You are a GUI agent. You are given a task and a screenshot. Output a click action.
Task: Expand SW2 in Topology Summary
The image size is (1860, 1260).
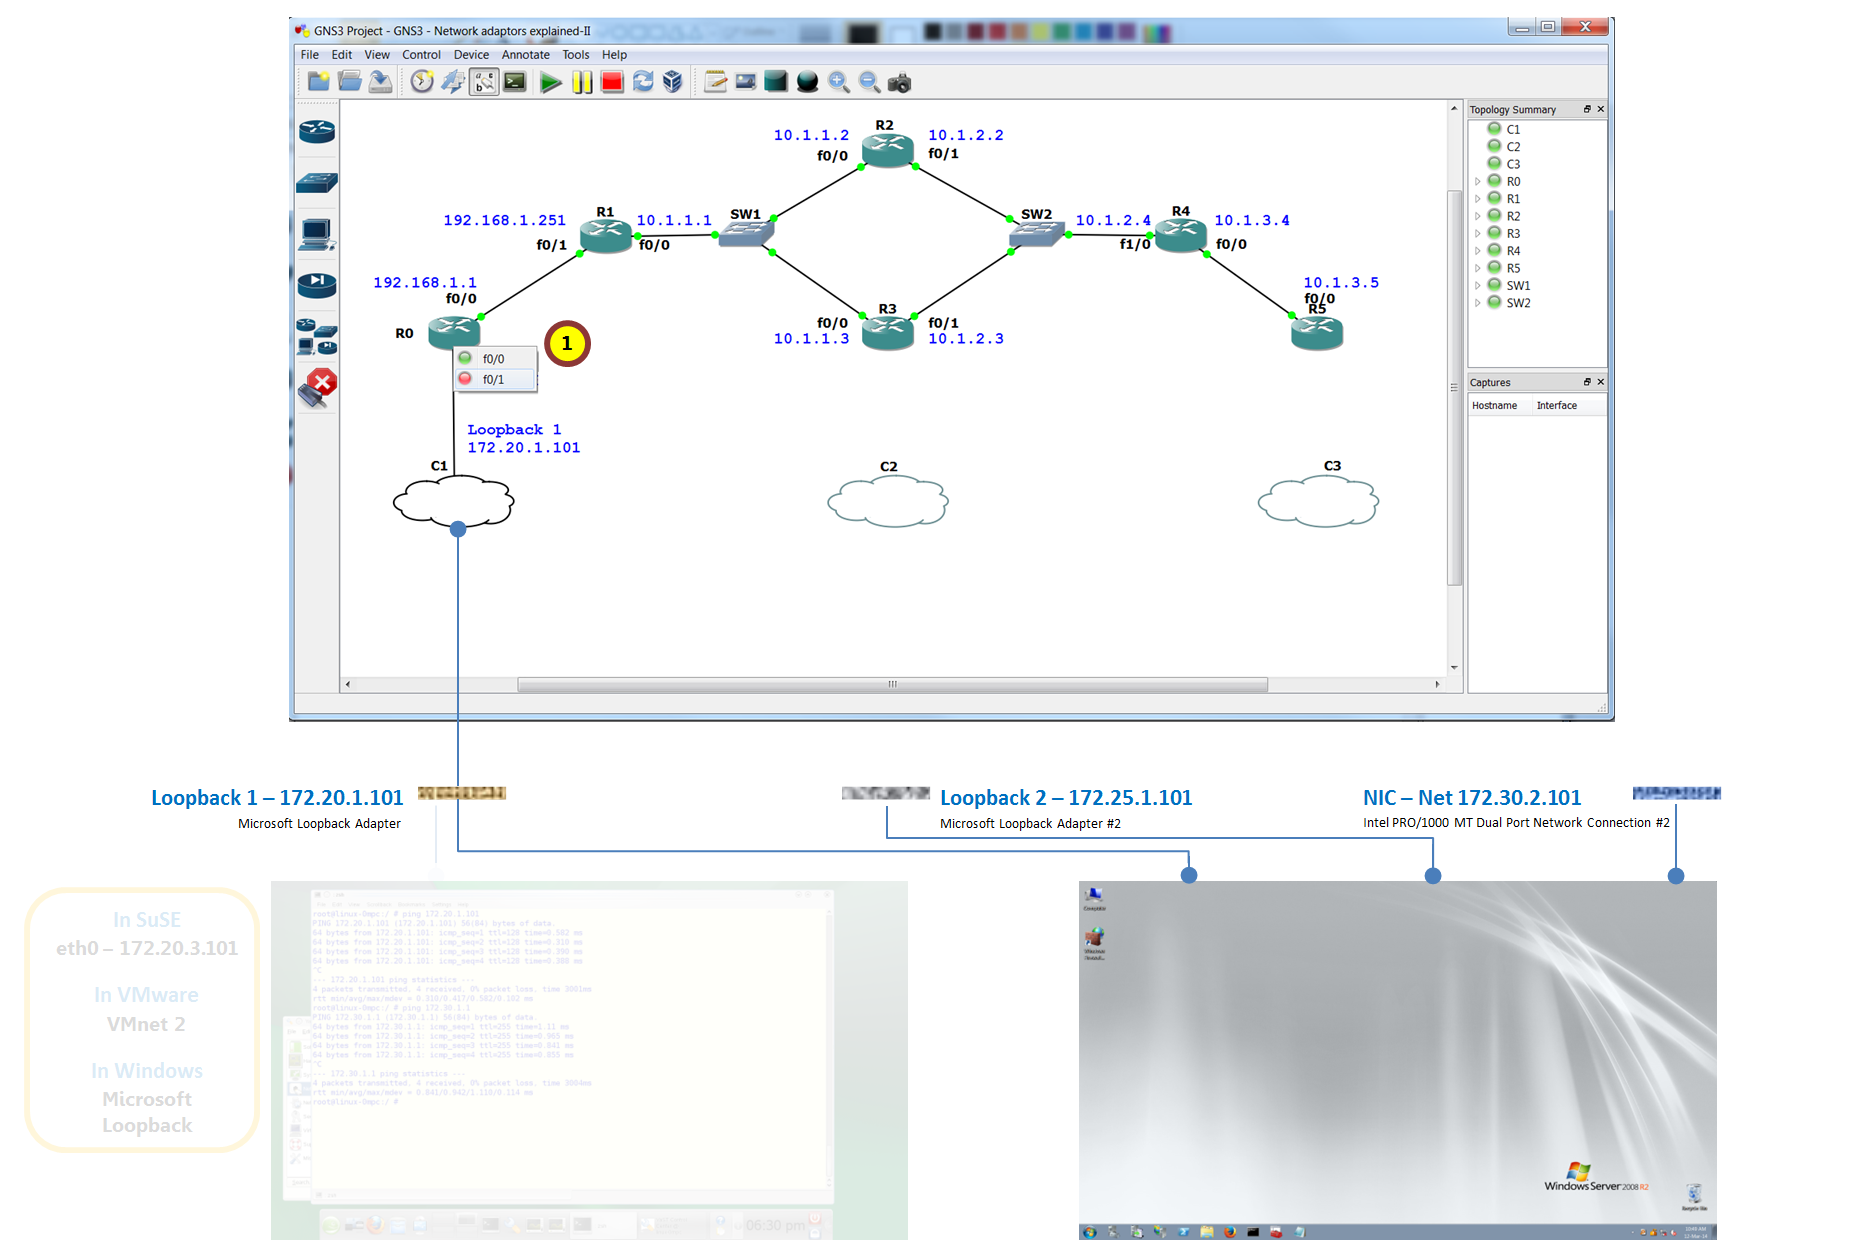(x=1477, y=302)
